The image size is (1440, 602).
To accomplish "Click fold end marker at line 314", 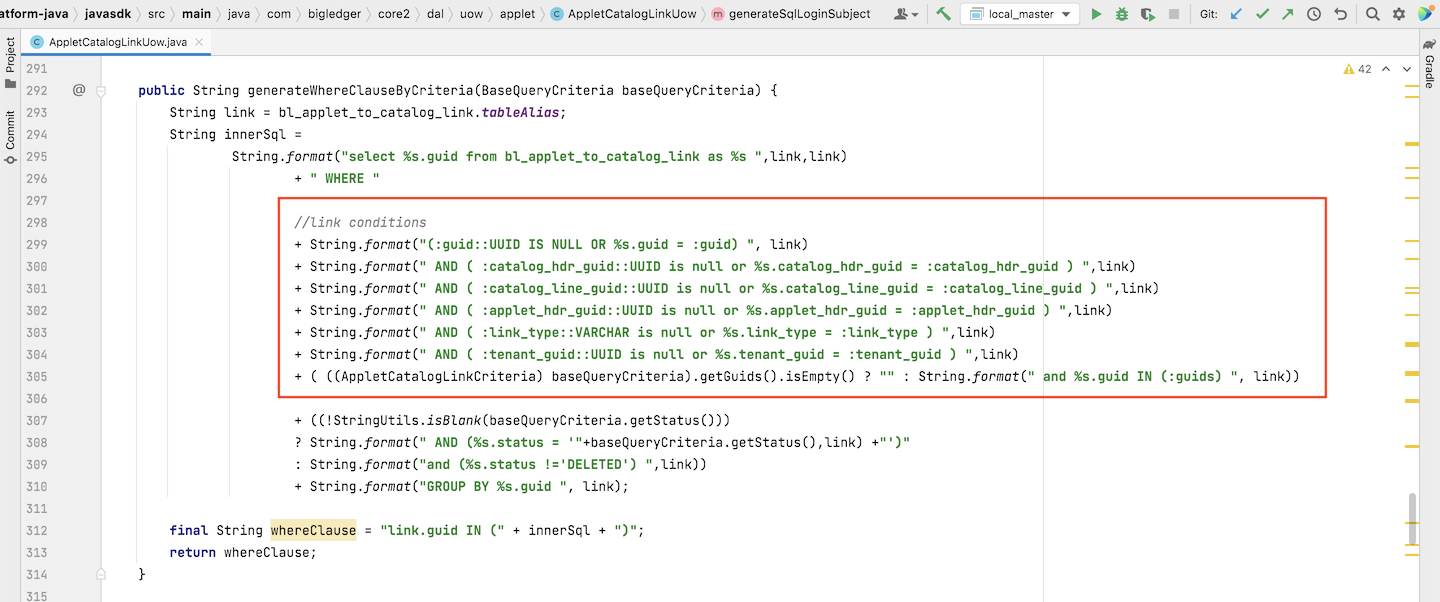I will [101, 574].
